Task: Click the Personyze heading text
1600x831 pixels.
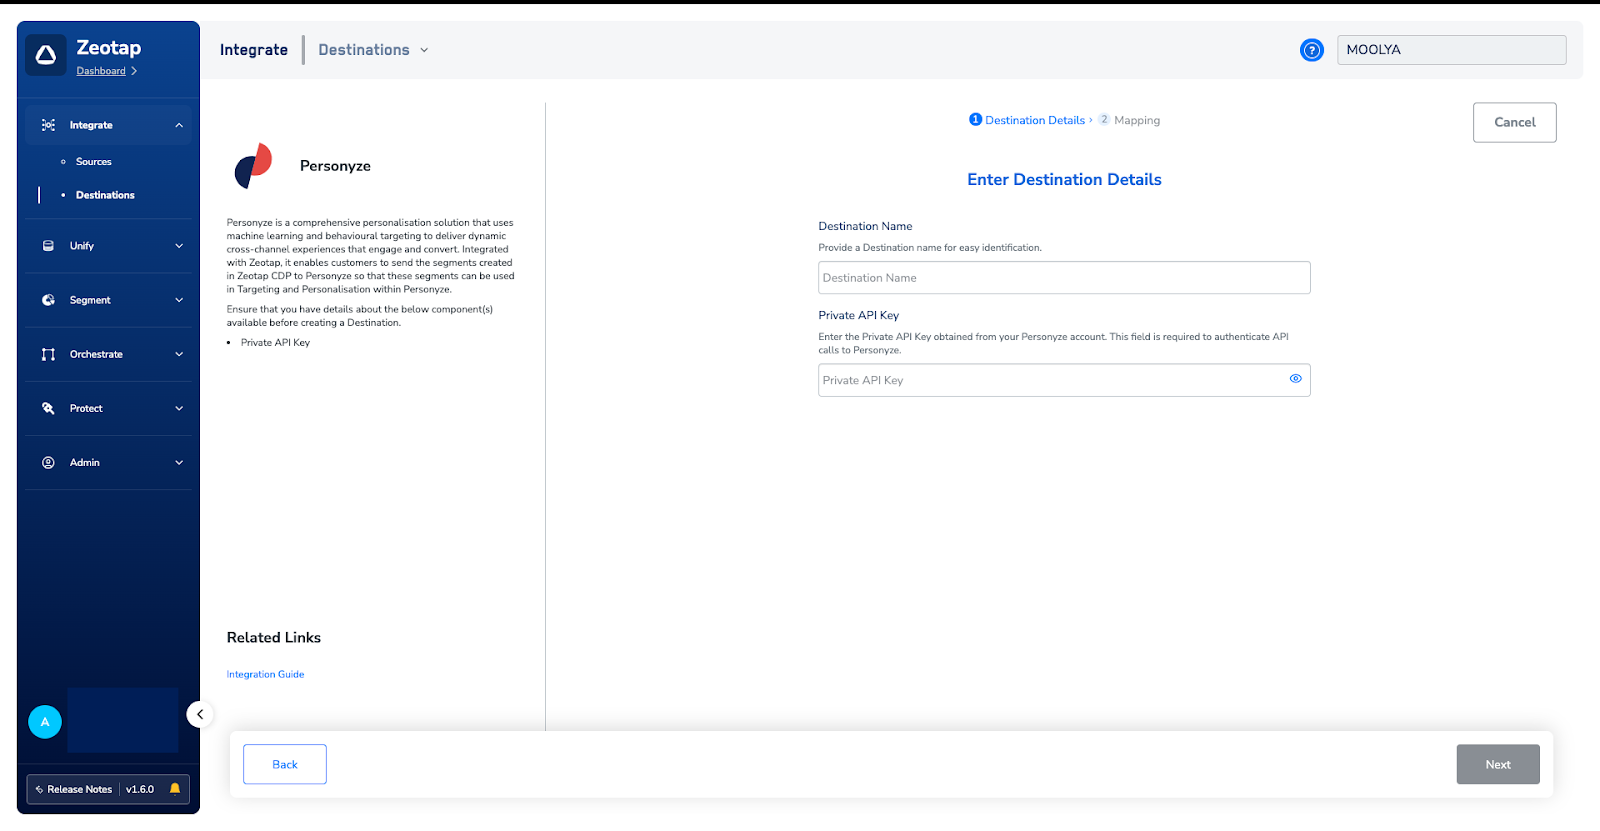Action: pyautogui.click(x=335, y=166)
